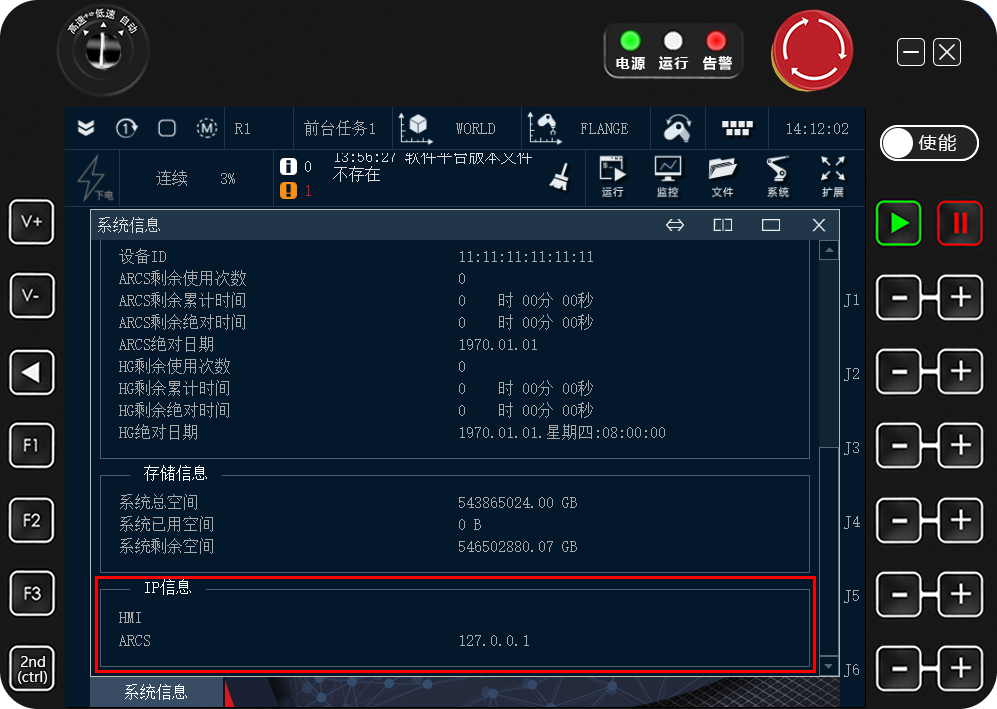
Task: Click the scrollbar down arrow
Action: 829,666
